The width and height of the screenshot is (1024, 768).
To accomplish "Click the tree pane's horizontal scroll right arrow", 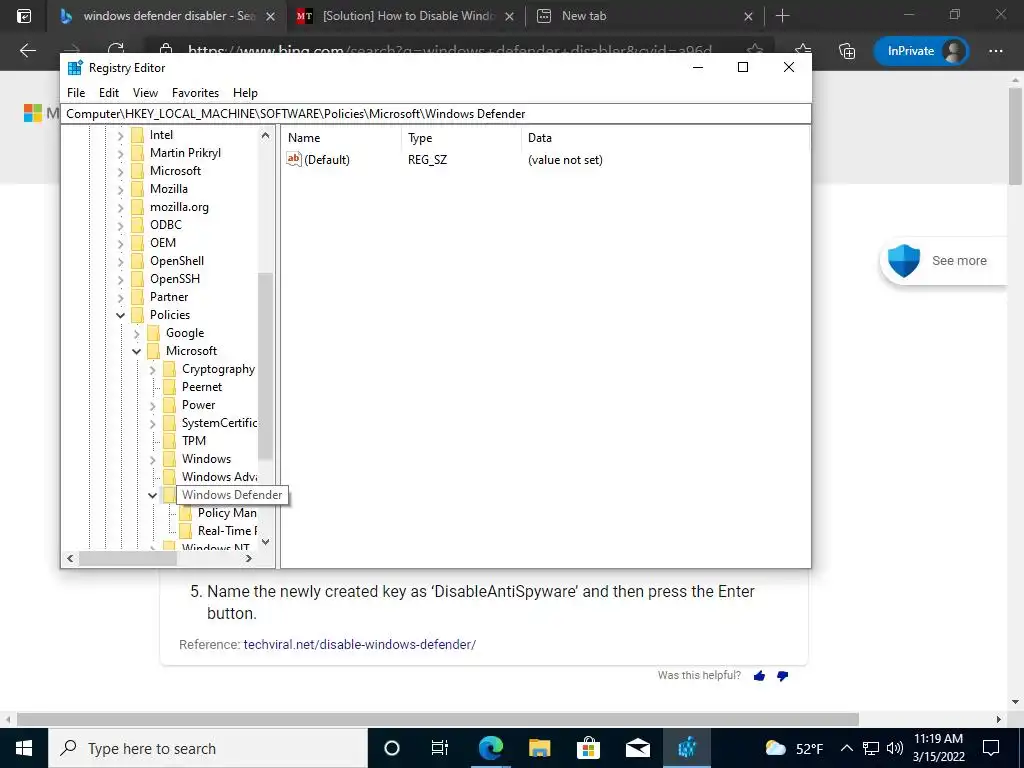I will tap(248, 558).
